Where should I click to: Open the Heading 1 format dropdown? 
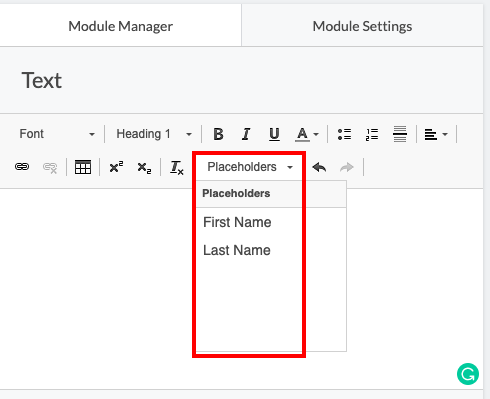click(x=154, y=134)
